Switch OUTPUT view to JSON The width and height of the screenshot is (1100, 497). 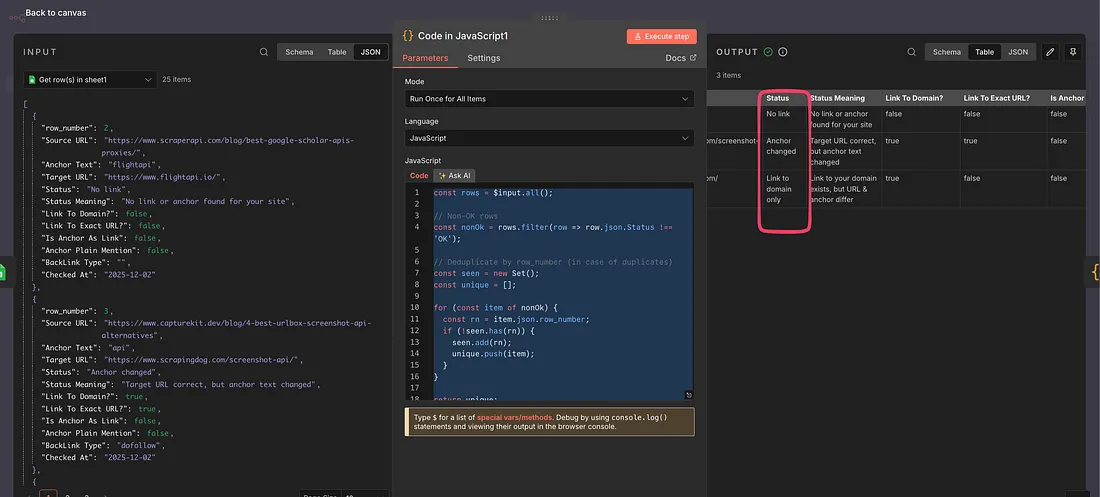[1017, 52]
